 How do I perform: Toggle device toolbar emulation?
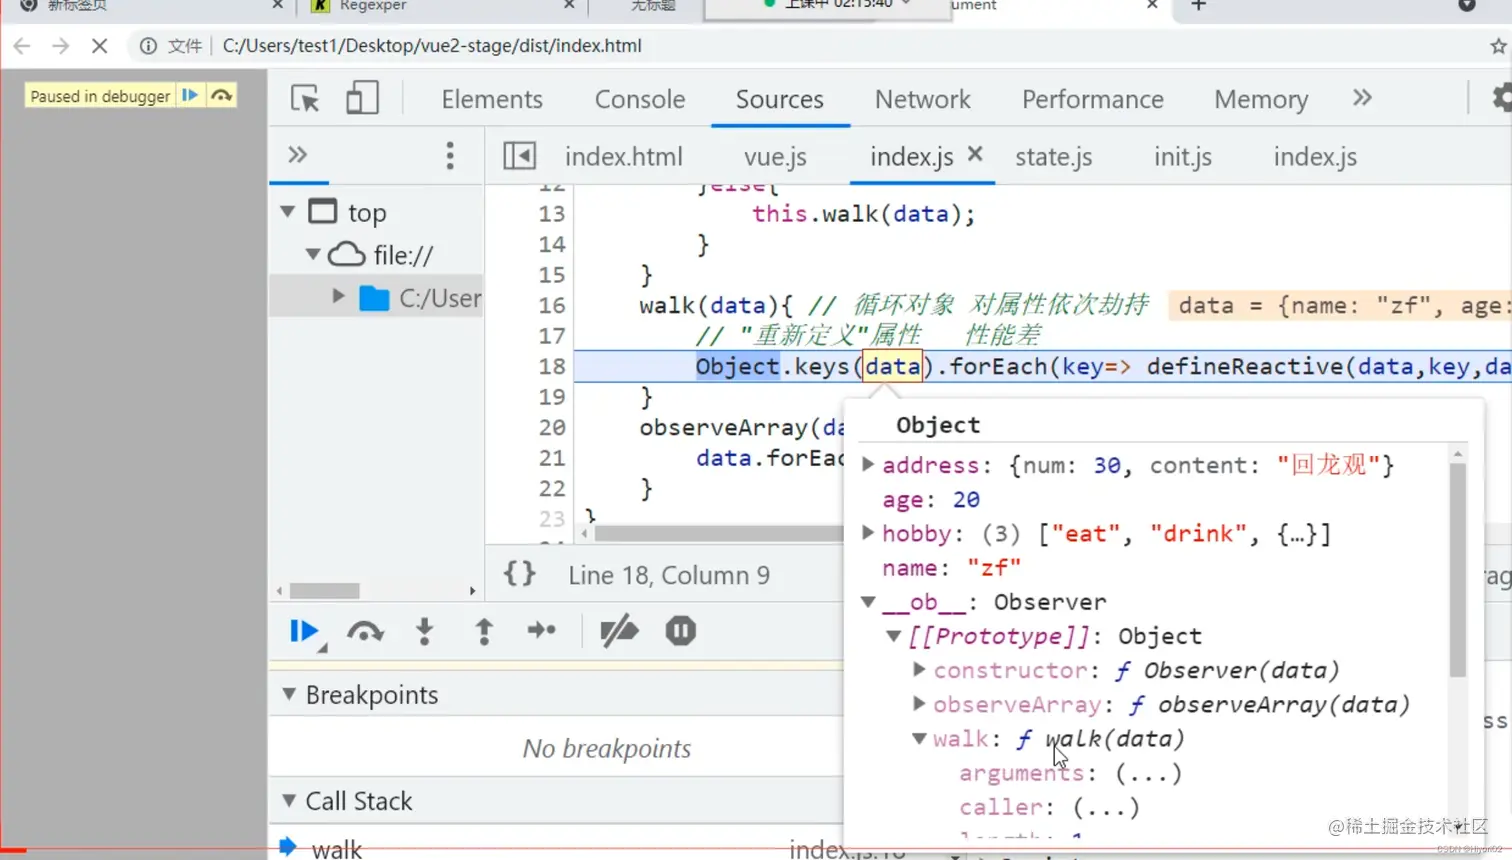(362, 98)
